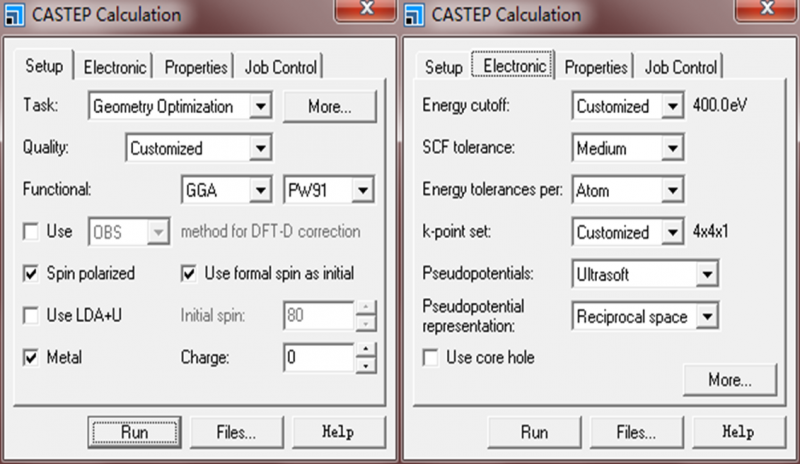Open the Energy cutoff dropdown
800x464 pixels.
(x=628, y=106)
